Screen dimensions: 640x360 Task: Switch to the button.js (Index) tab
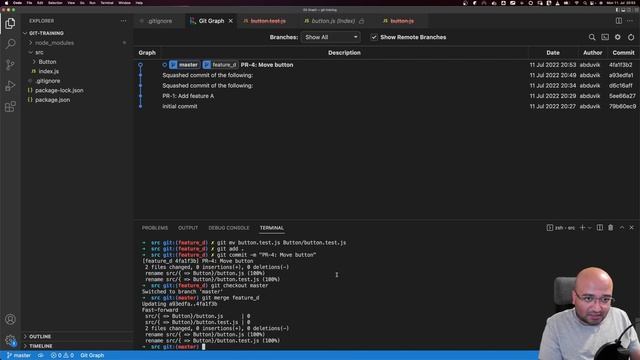coord(333,21)
